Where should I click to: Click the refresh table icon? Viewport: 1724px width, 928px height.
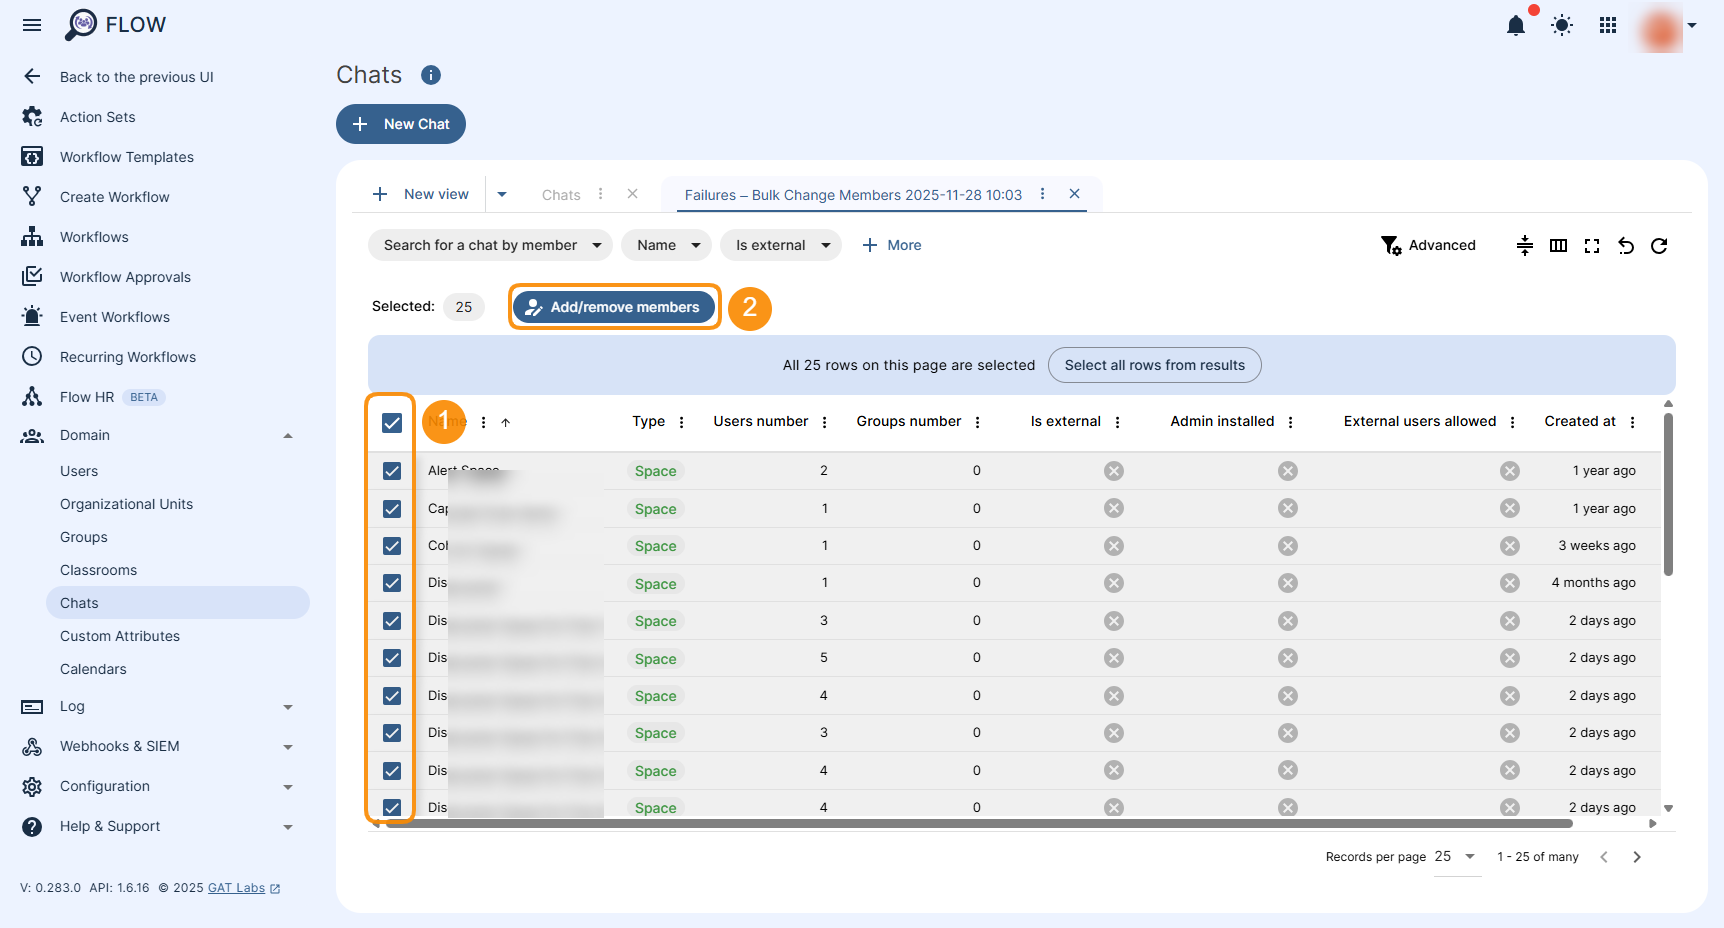pyautogui.click(x=1659, y=246)
